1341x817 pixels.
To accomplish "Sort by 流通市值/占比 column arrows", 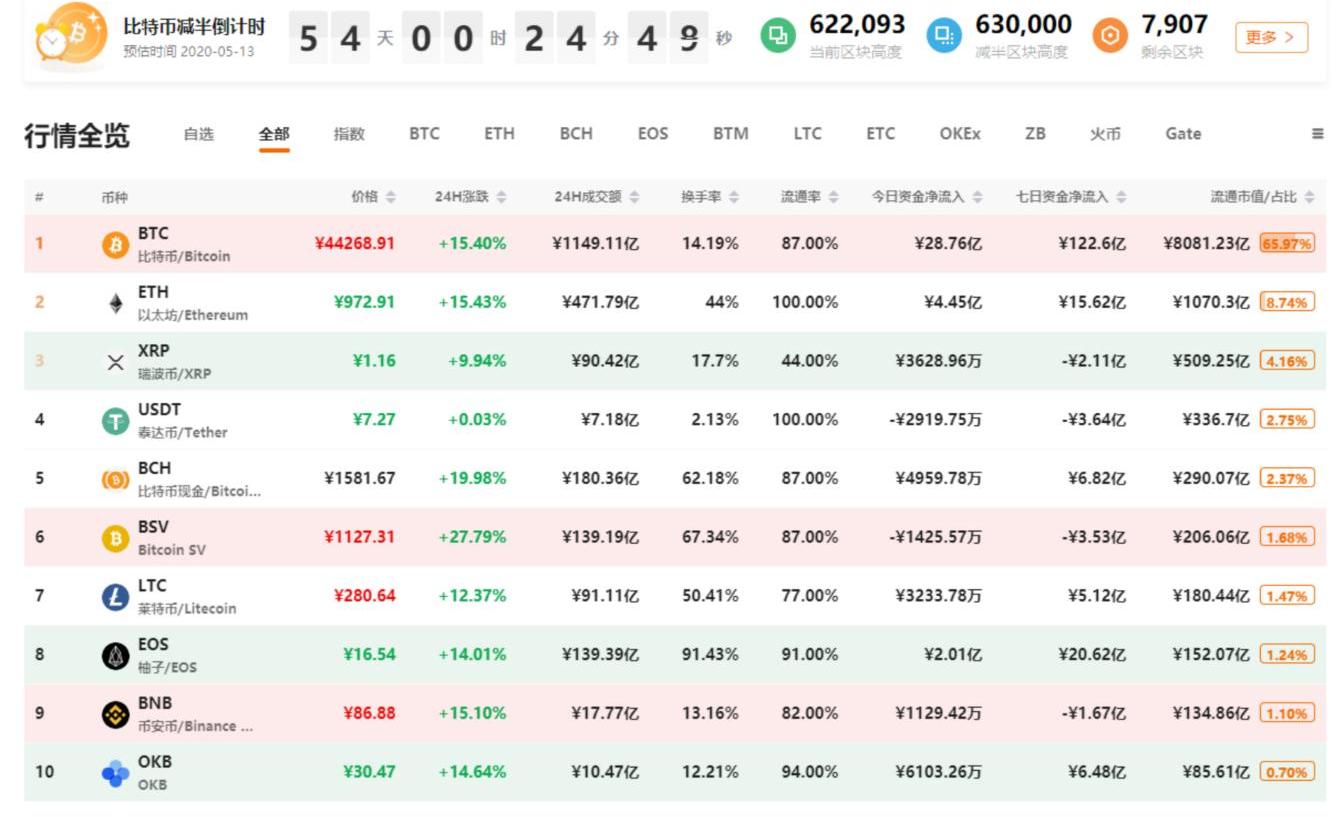I will 1308,197.
